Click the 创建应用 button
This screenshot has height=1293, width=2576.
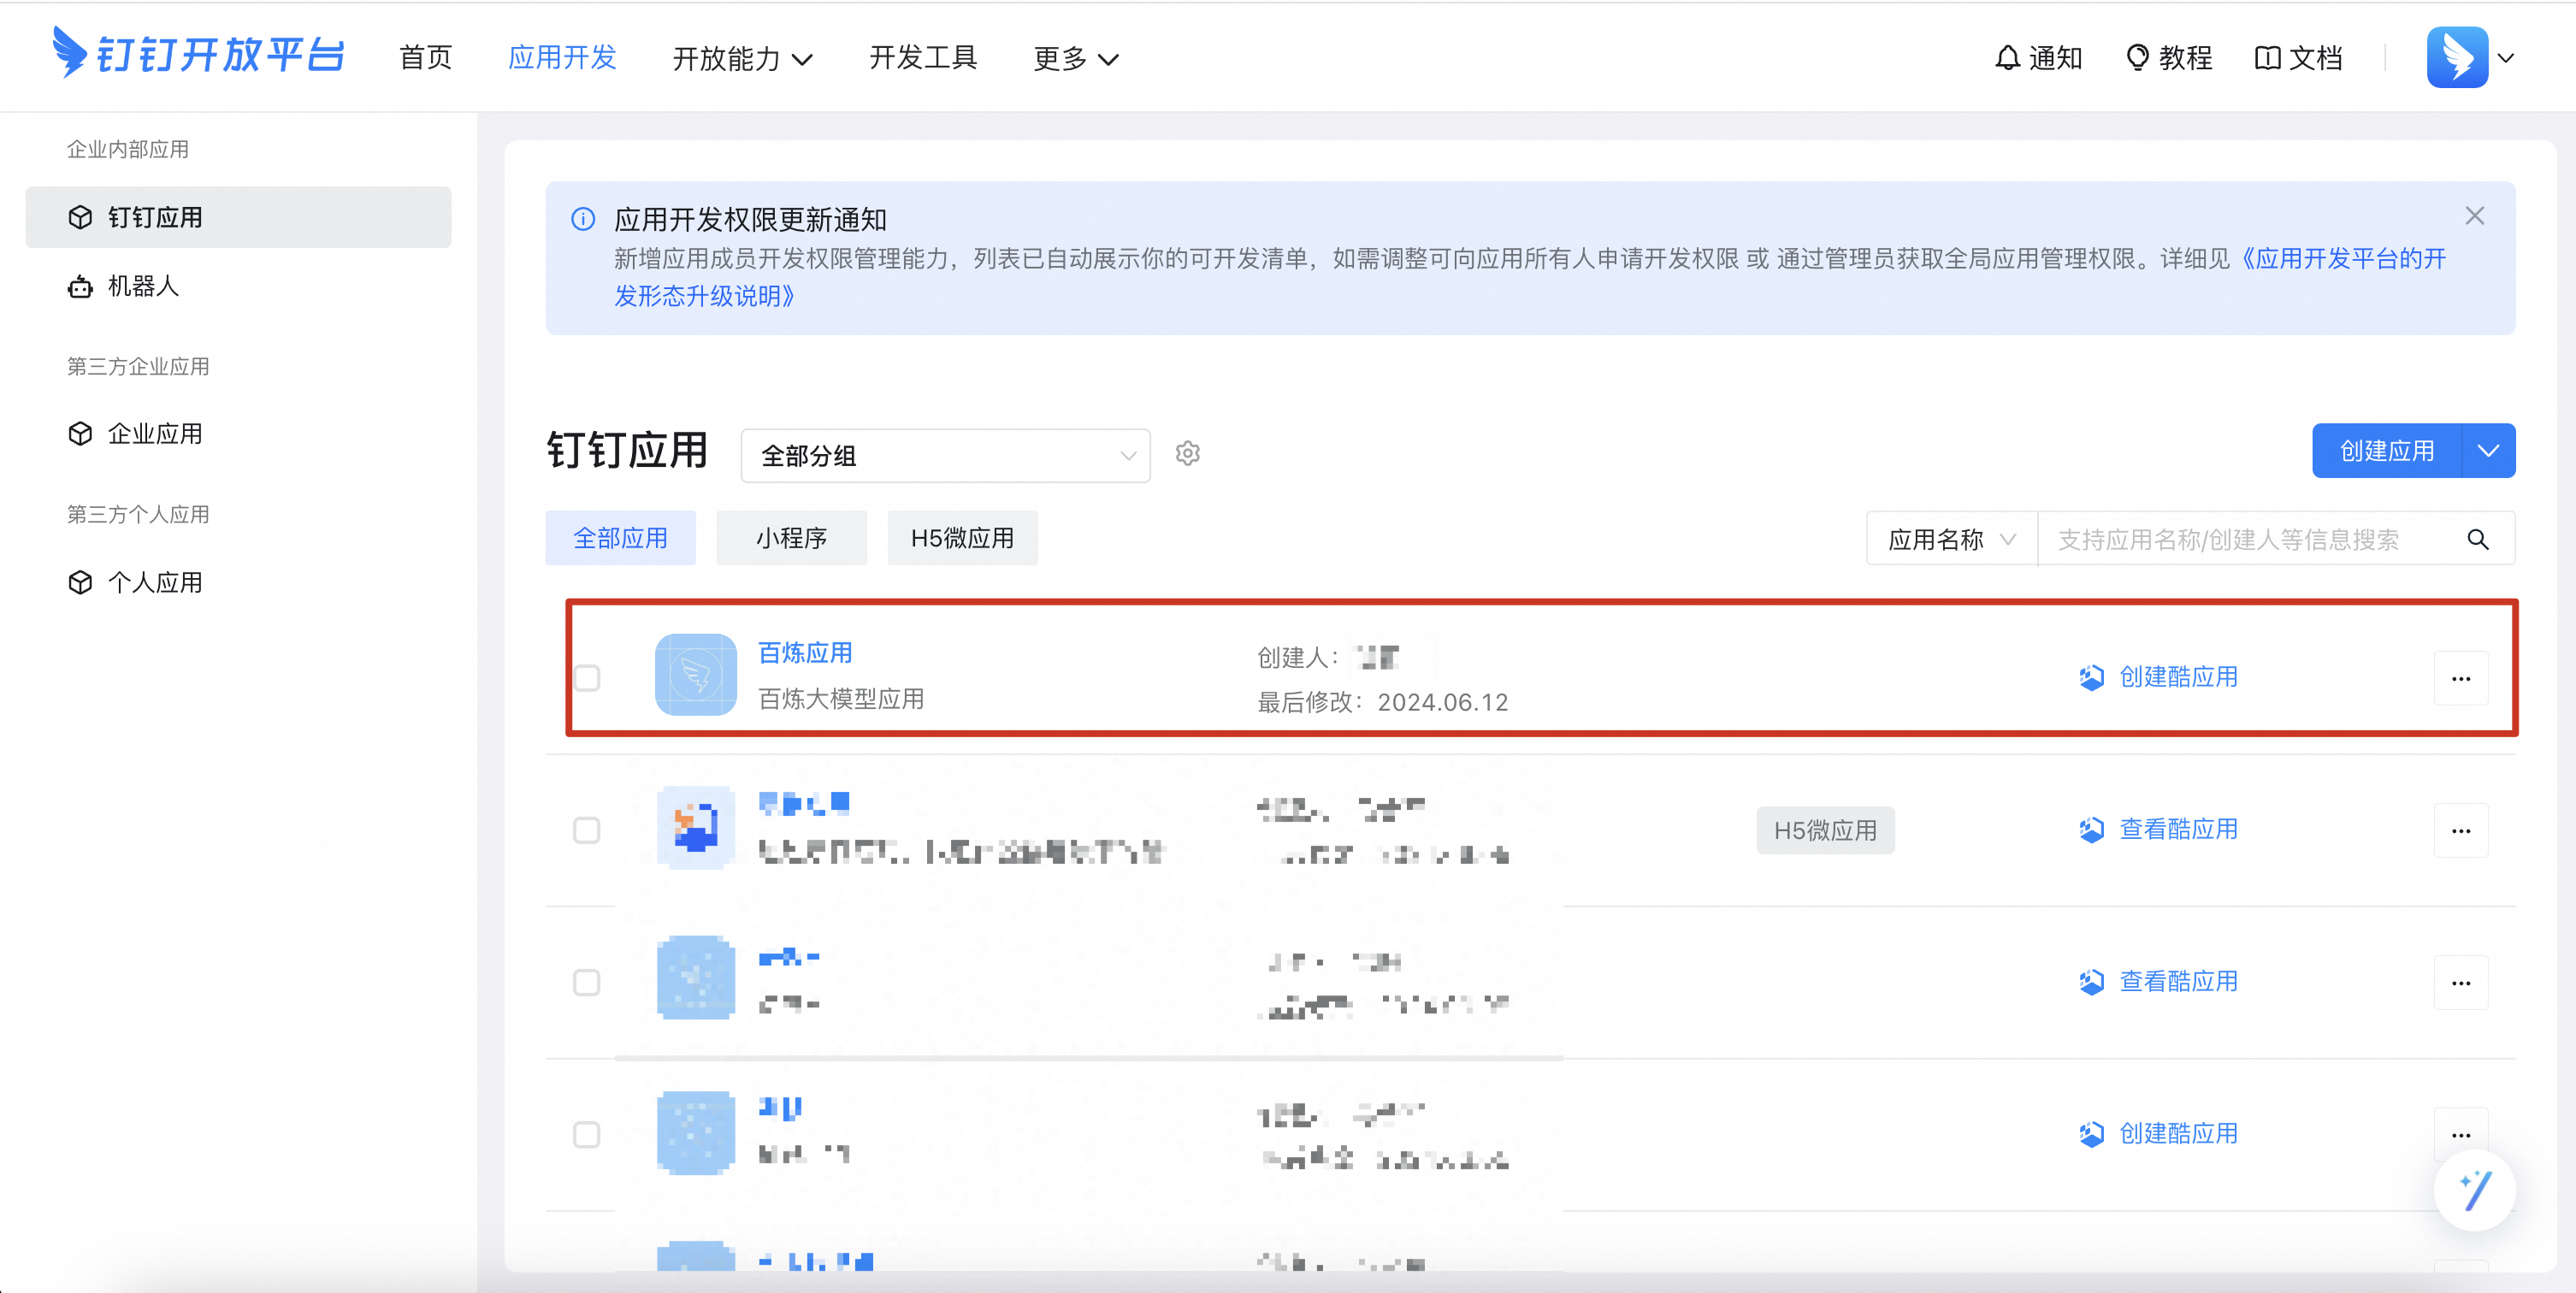2386,451
